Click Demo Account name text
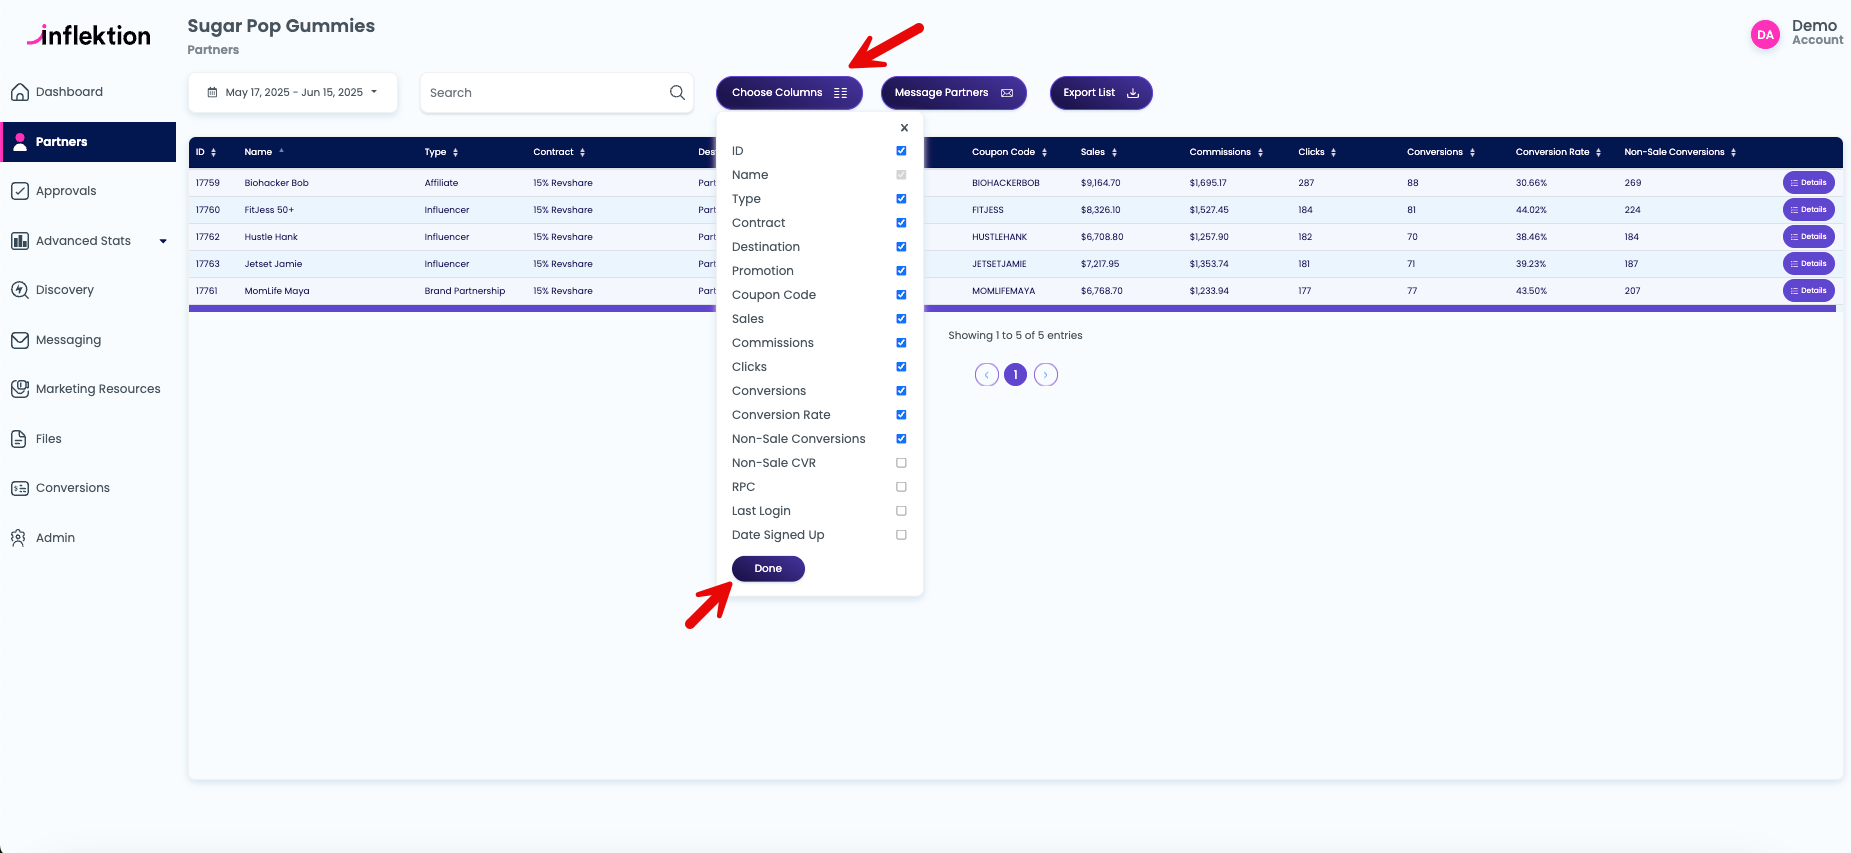Screen dimensions: 1851x853 pyautogui.click(x=1817, y=32)
